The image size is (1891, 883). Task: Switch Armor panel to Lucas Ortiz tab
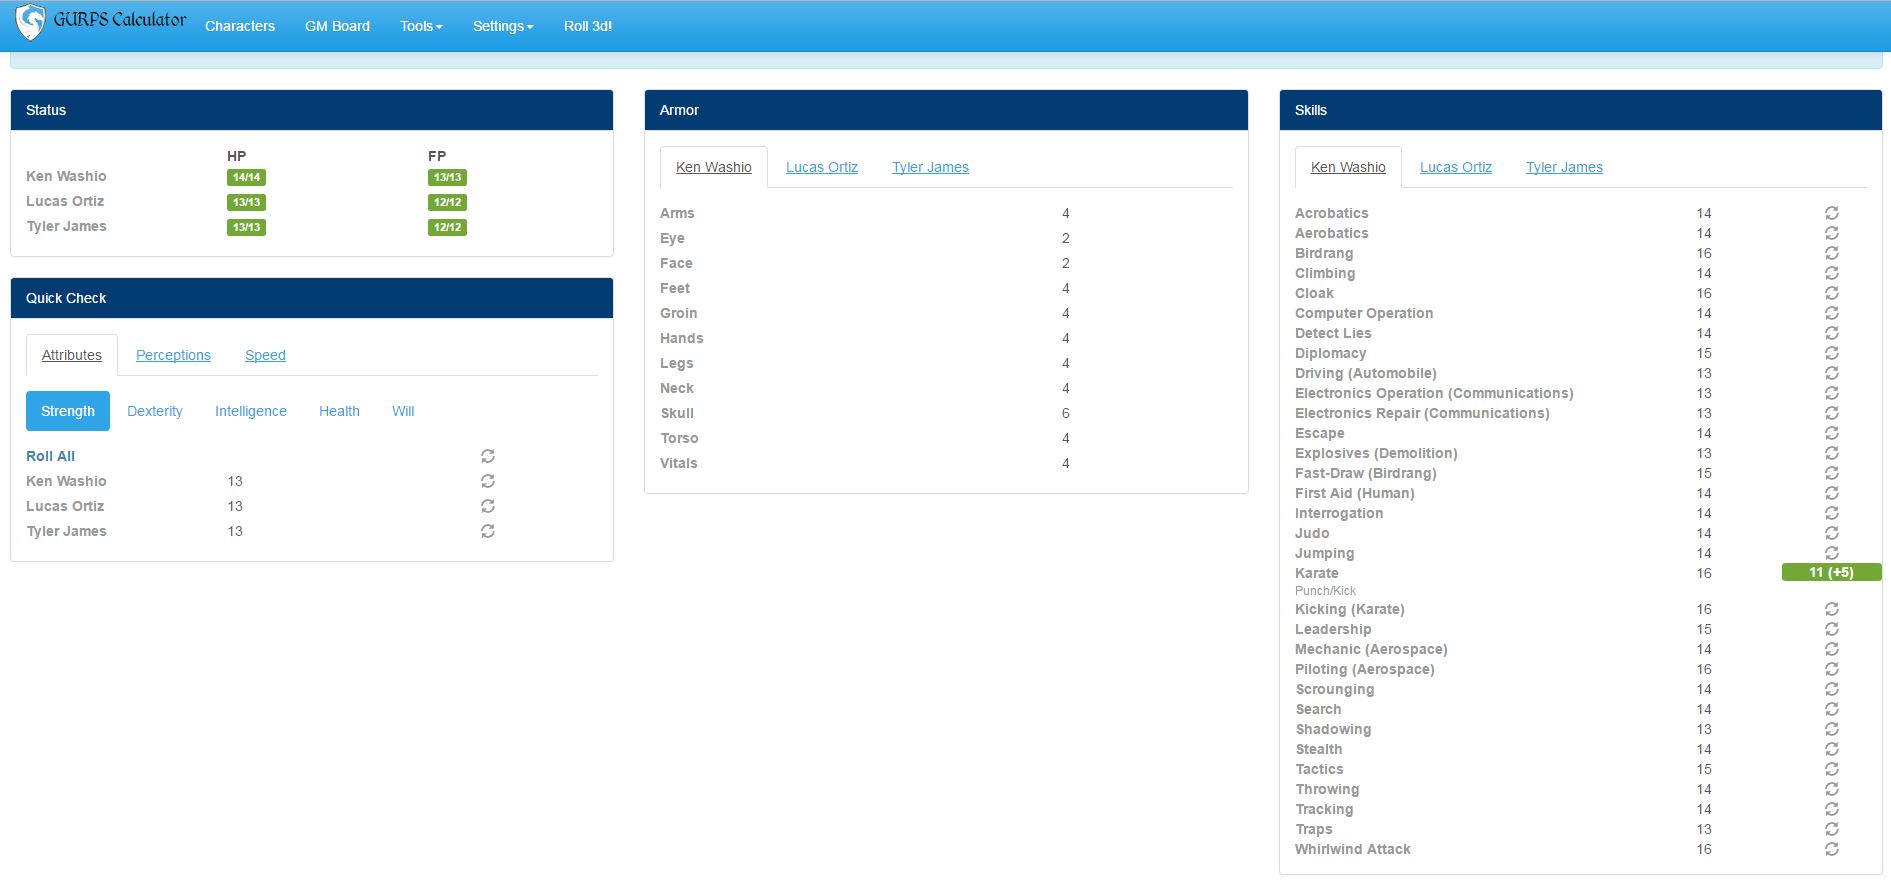coord(822,167)
